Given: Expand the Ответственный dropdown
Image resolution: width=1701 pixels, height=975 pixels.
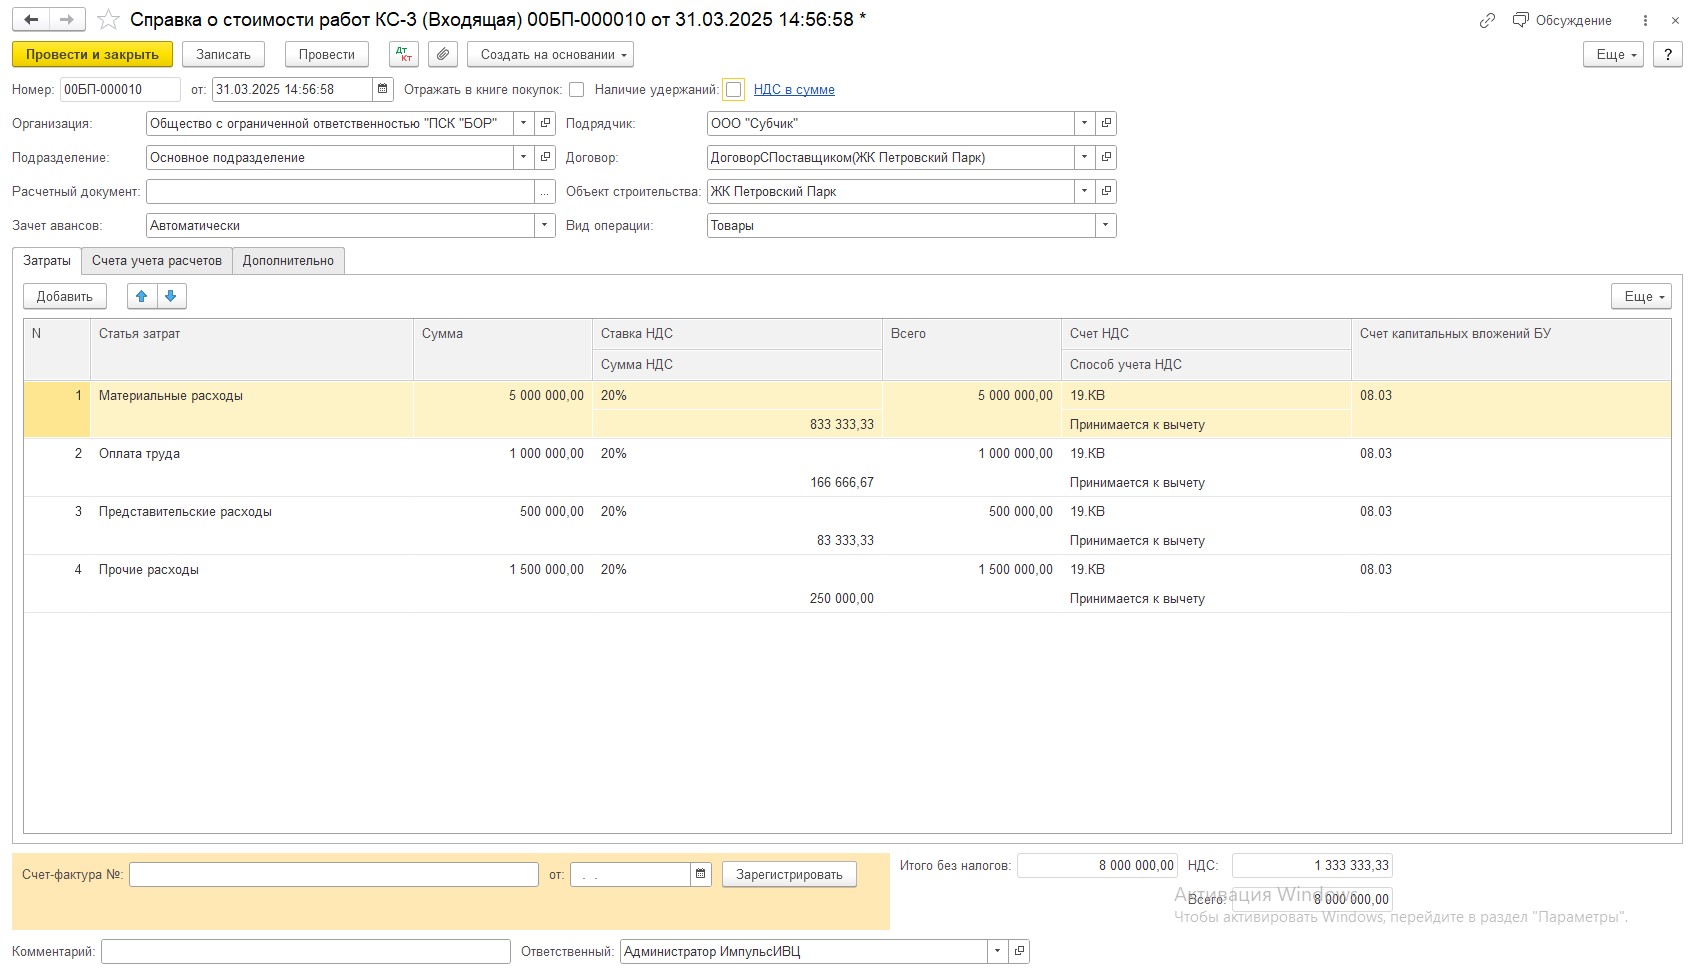Looking at the screenshot, I should 998,951.
